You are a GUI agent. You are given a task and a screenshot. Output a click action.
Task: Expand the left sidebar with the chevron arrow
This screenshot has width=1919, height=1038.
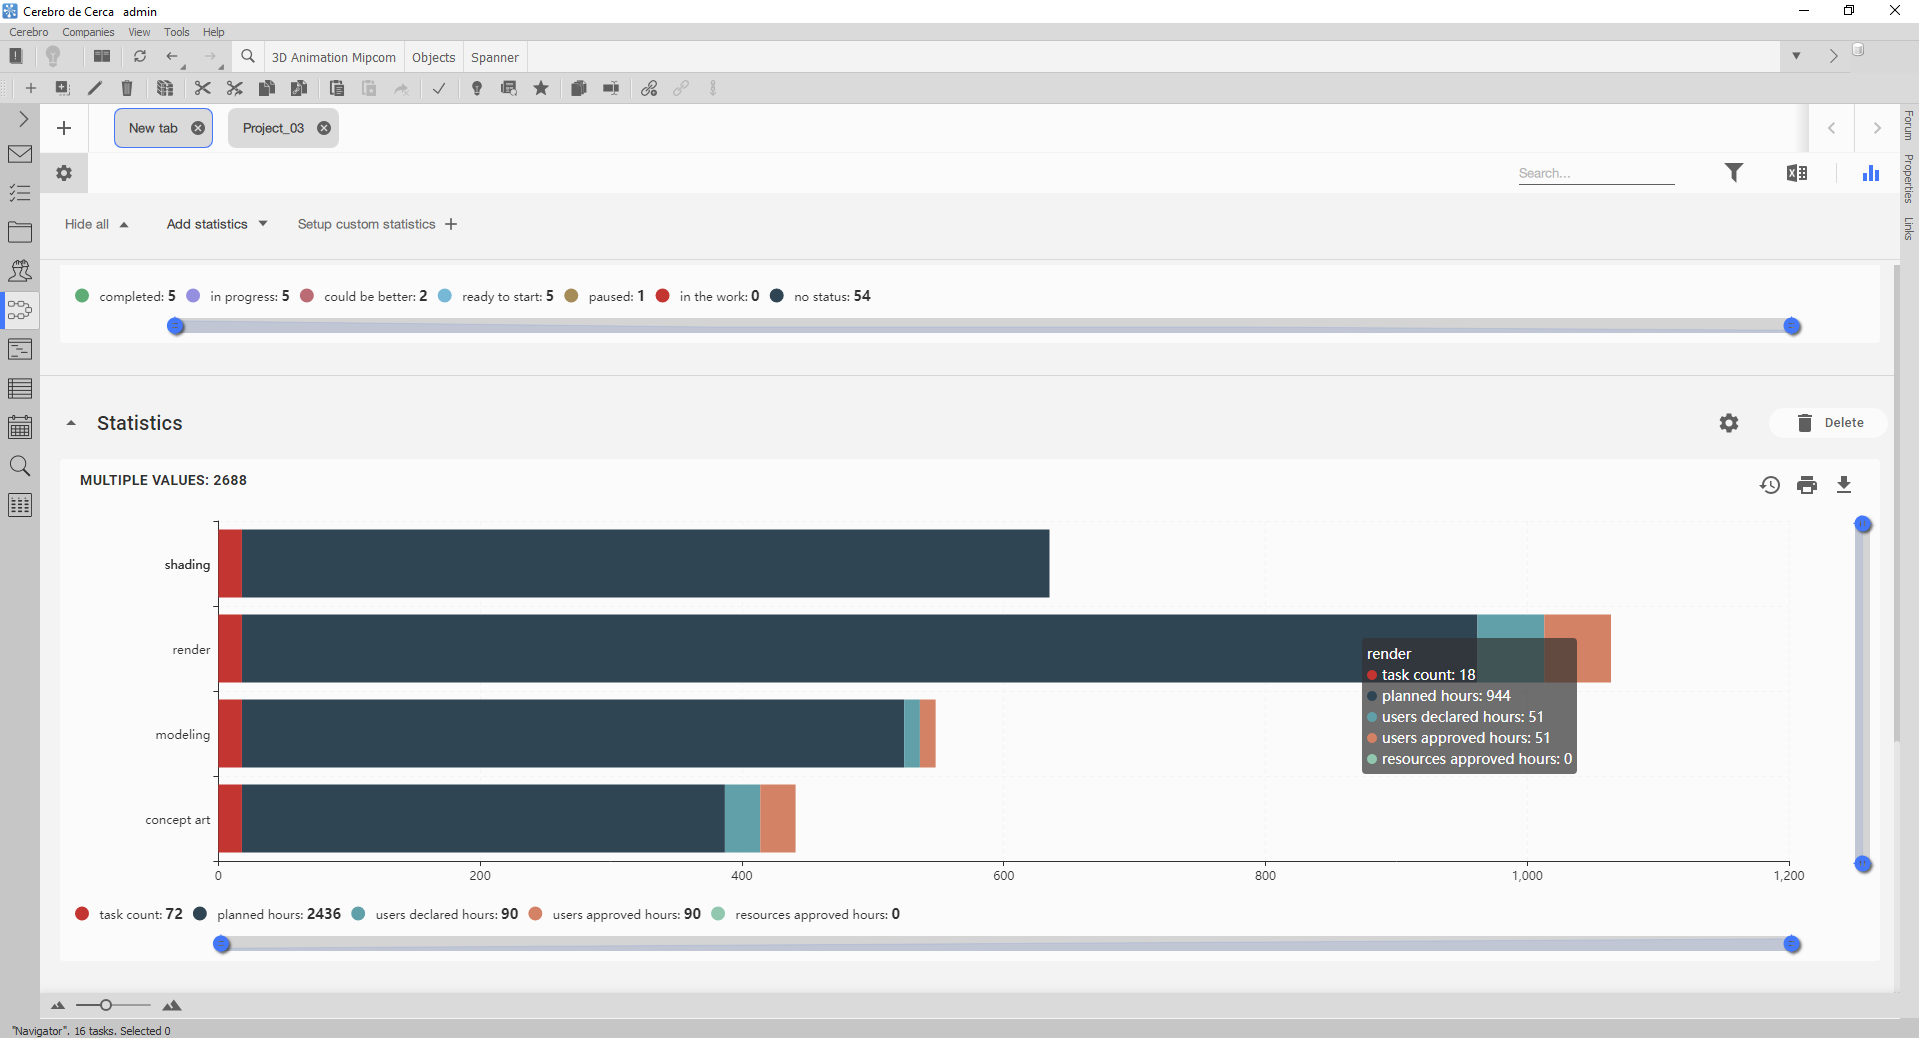[23, 119]
